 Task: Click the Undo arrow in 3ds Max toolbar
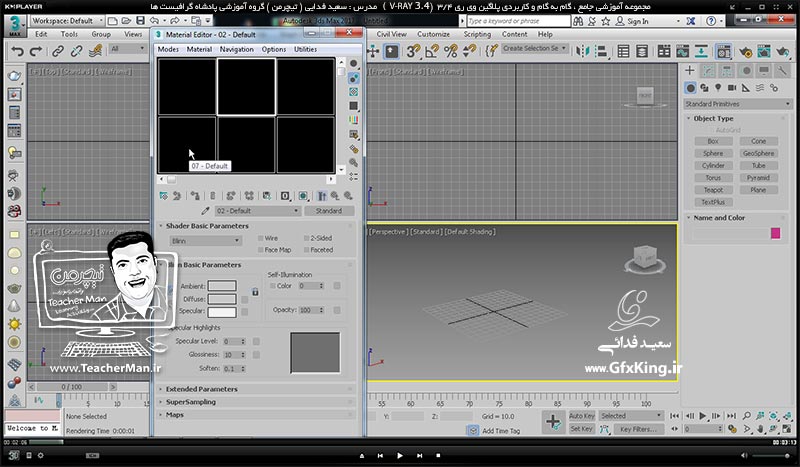click(17, 51)
